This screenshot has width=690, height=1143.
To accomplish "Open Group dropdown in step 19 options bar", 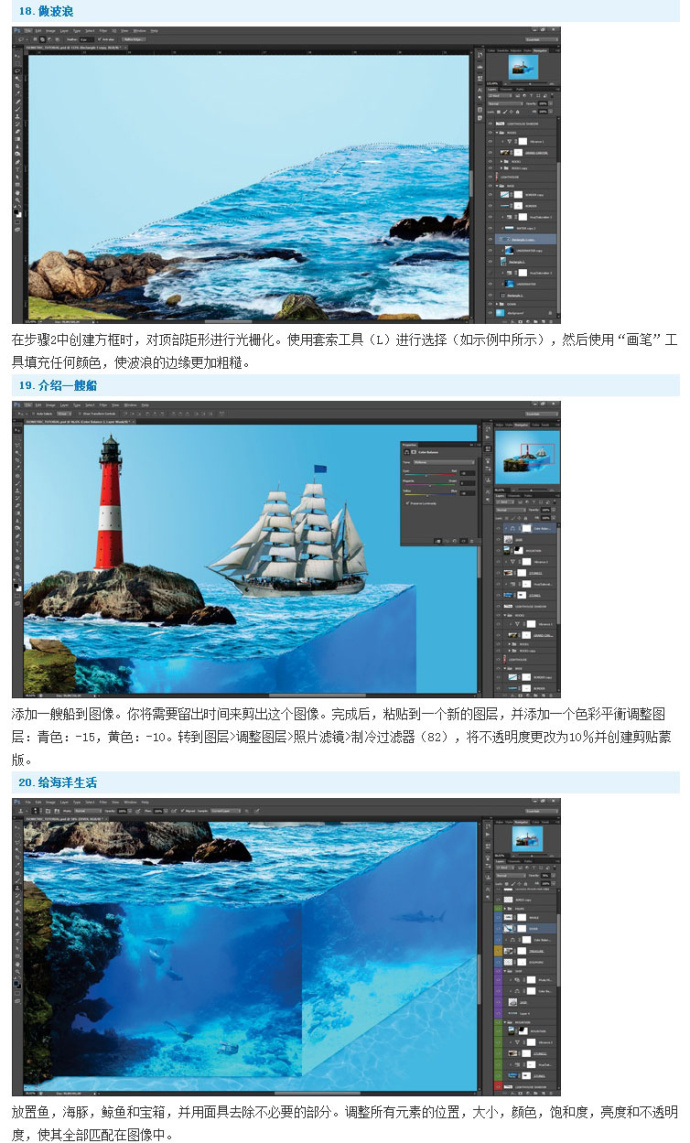I will pos(64,413).
